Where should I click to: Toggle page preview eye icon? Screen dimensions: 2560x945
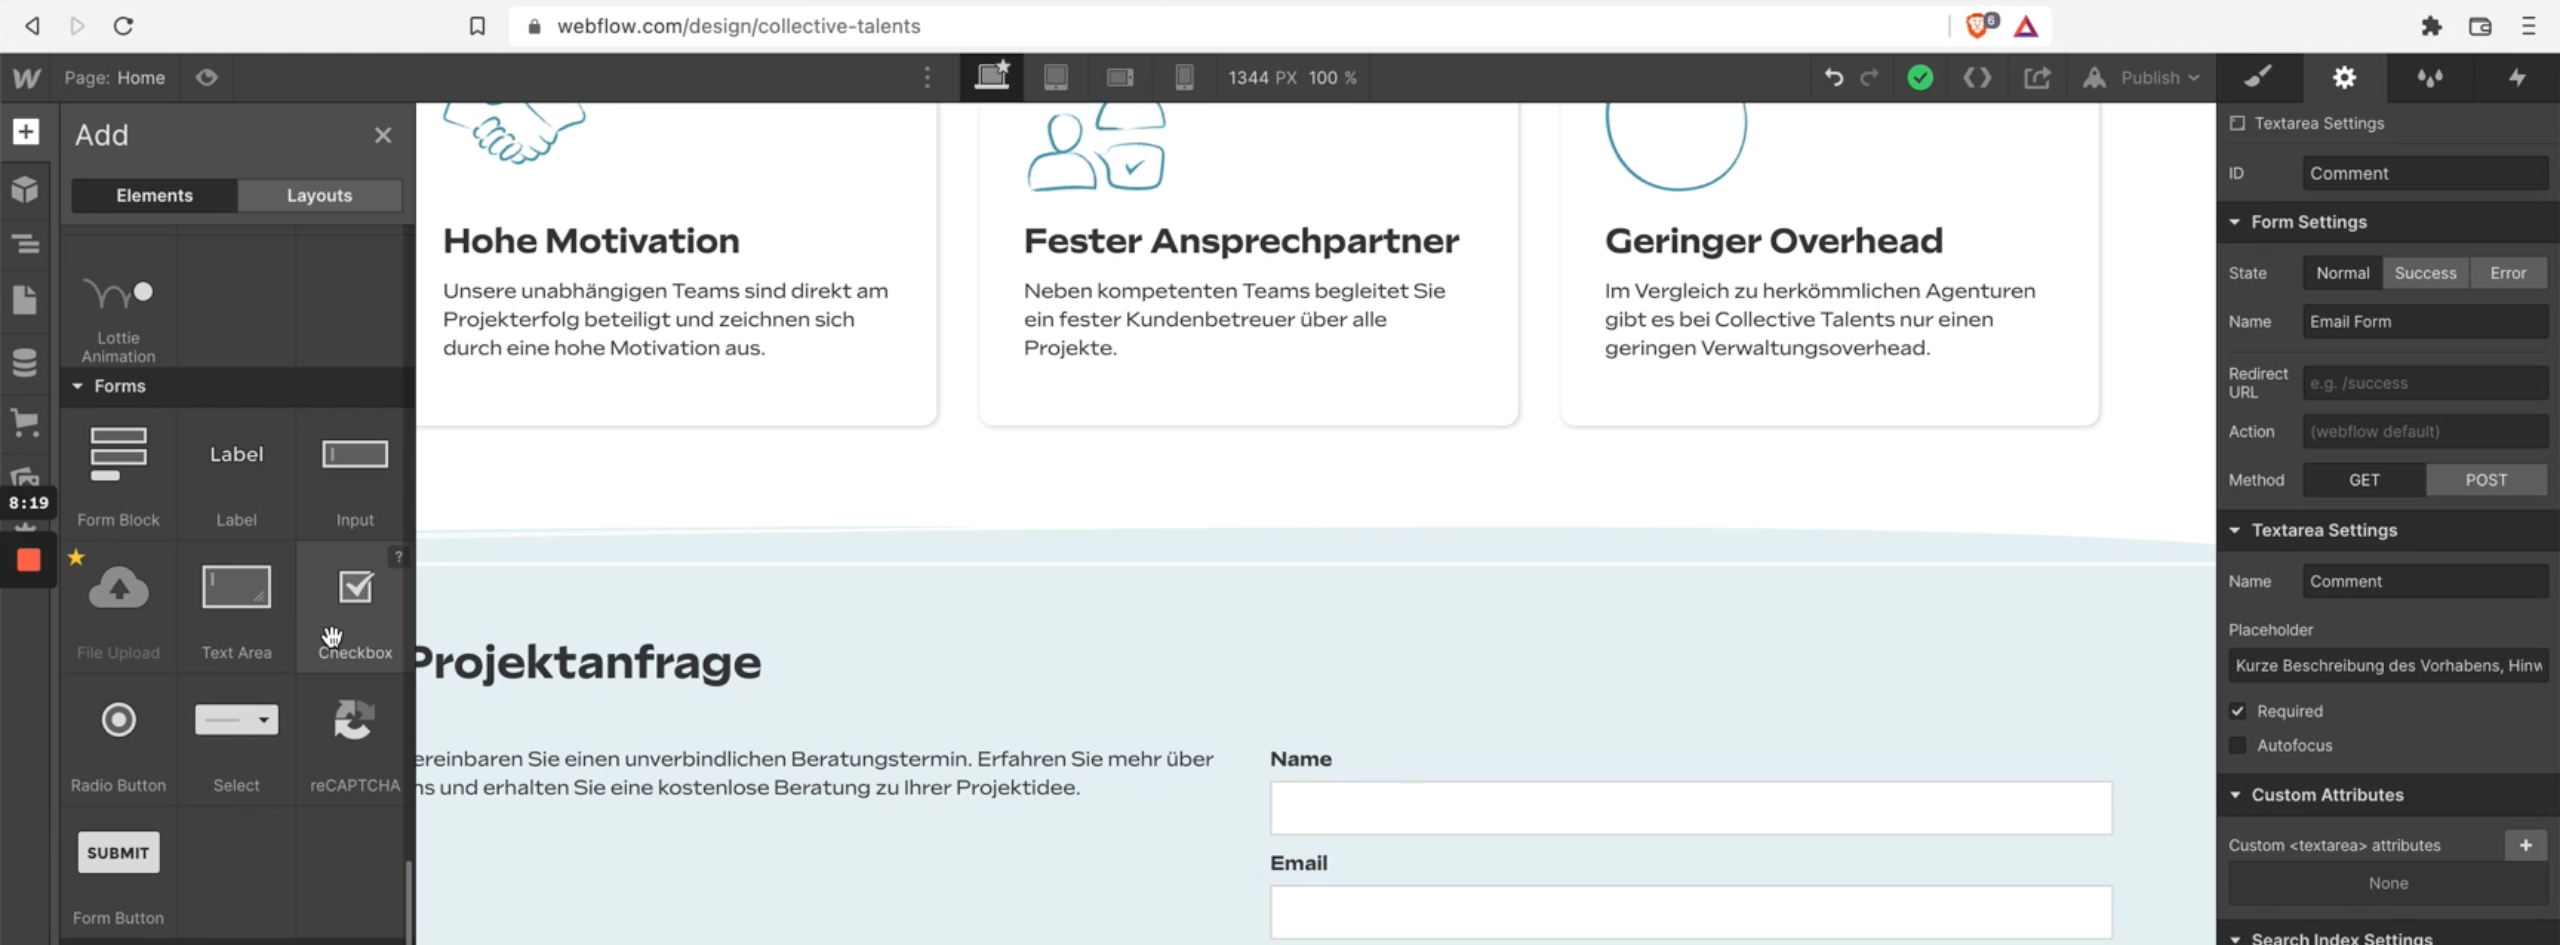[207, 78]
